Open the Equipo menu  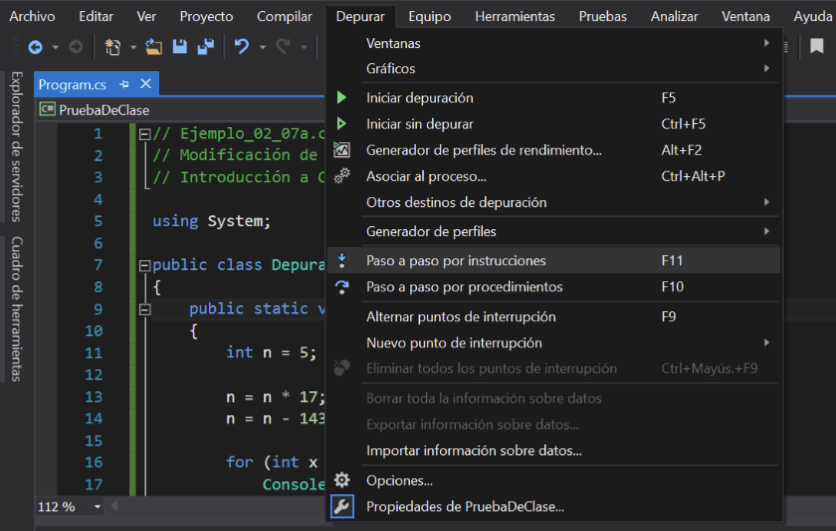pyautogui.click(x=430, y=17)
